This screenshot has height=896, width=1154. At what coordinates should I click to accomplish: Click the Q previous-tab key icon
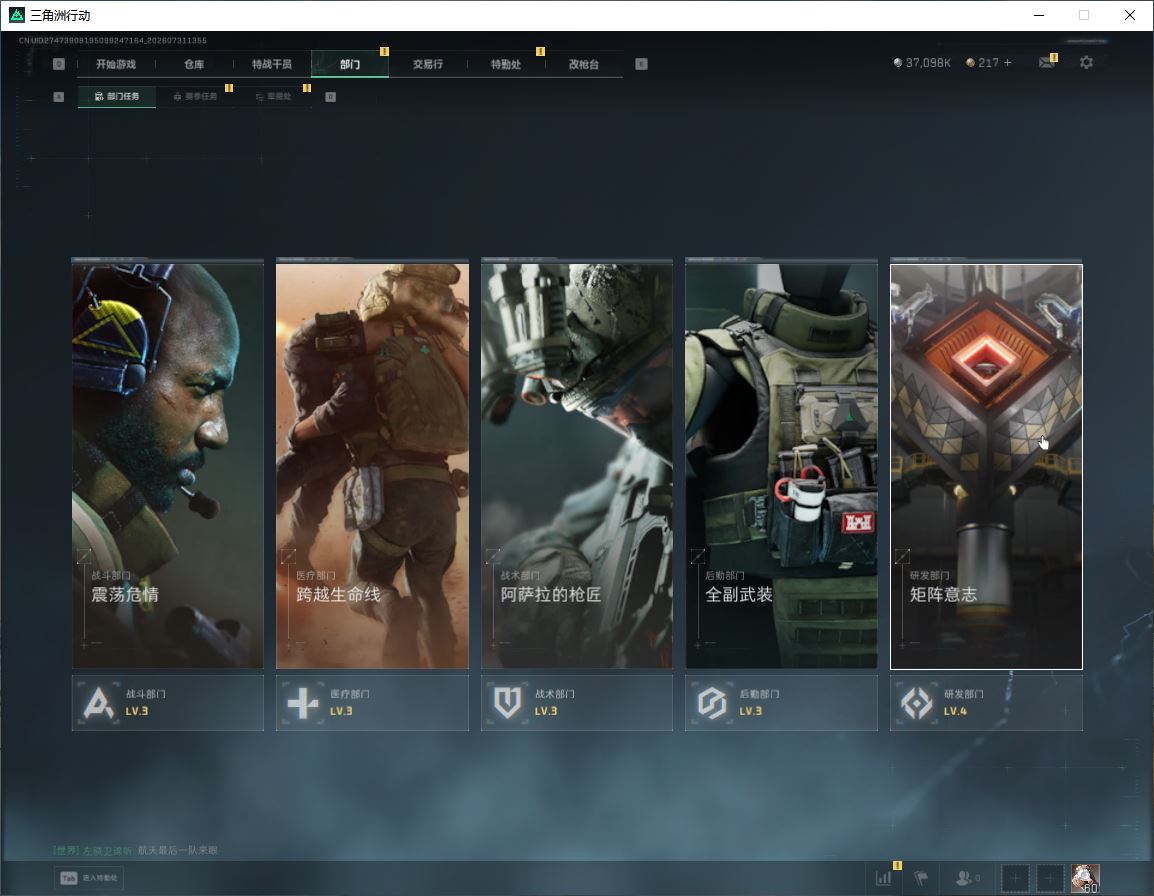59,64
